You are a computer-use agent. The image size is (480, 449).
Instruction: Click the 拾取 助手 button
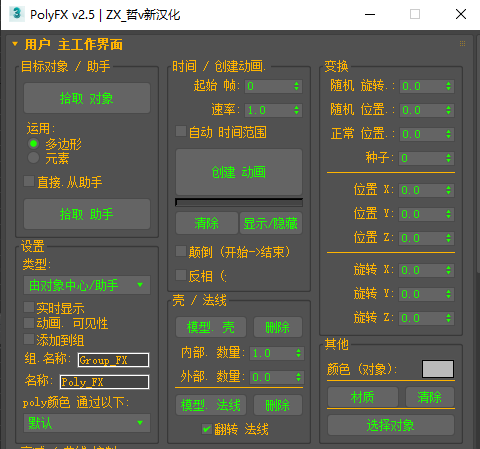(87, 214)
